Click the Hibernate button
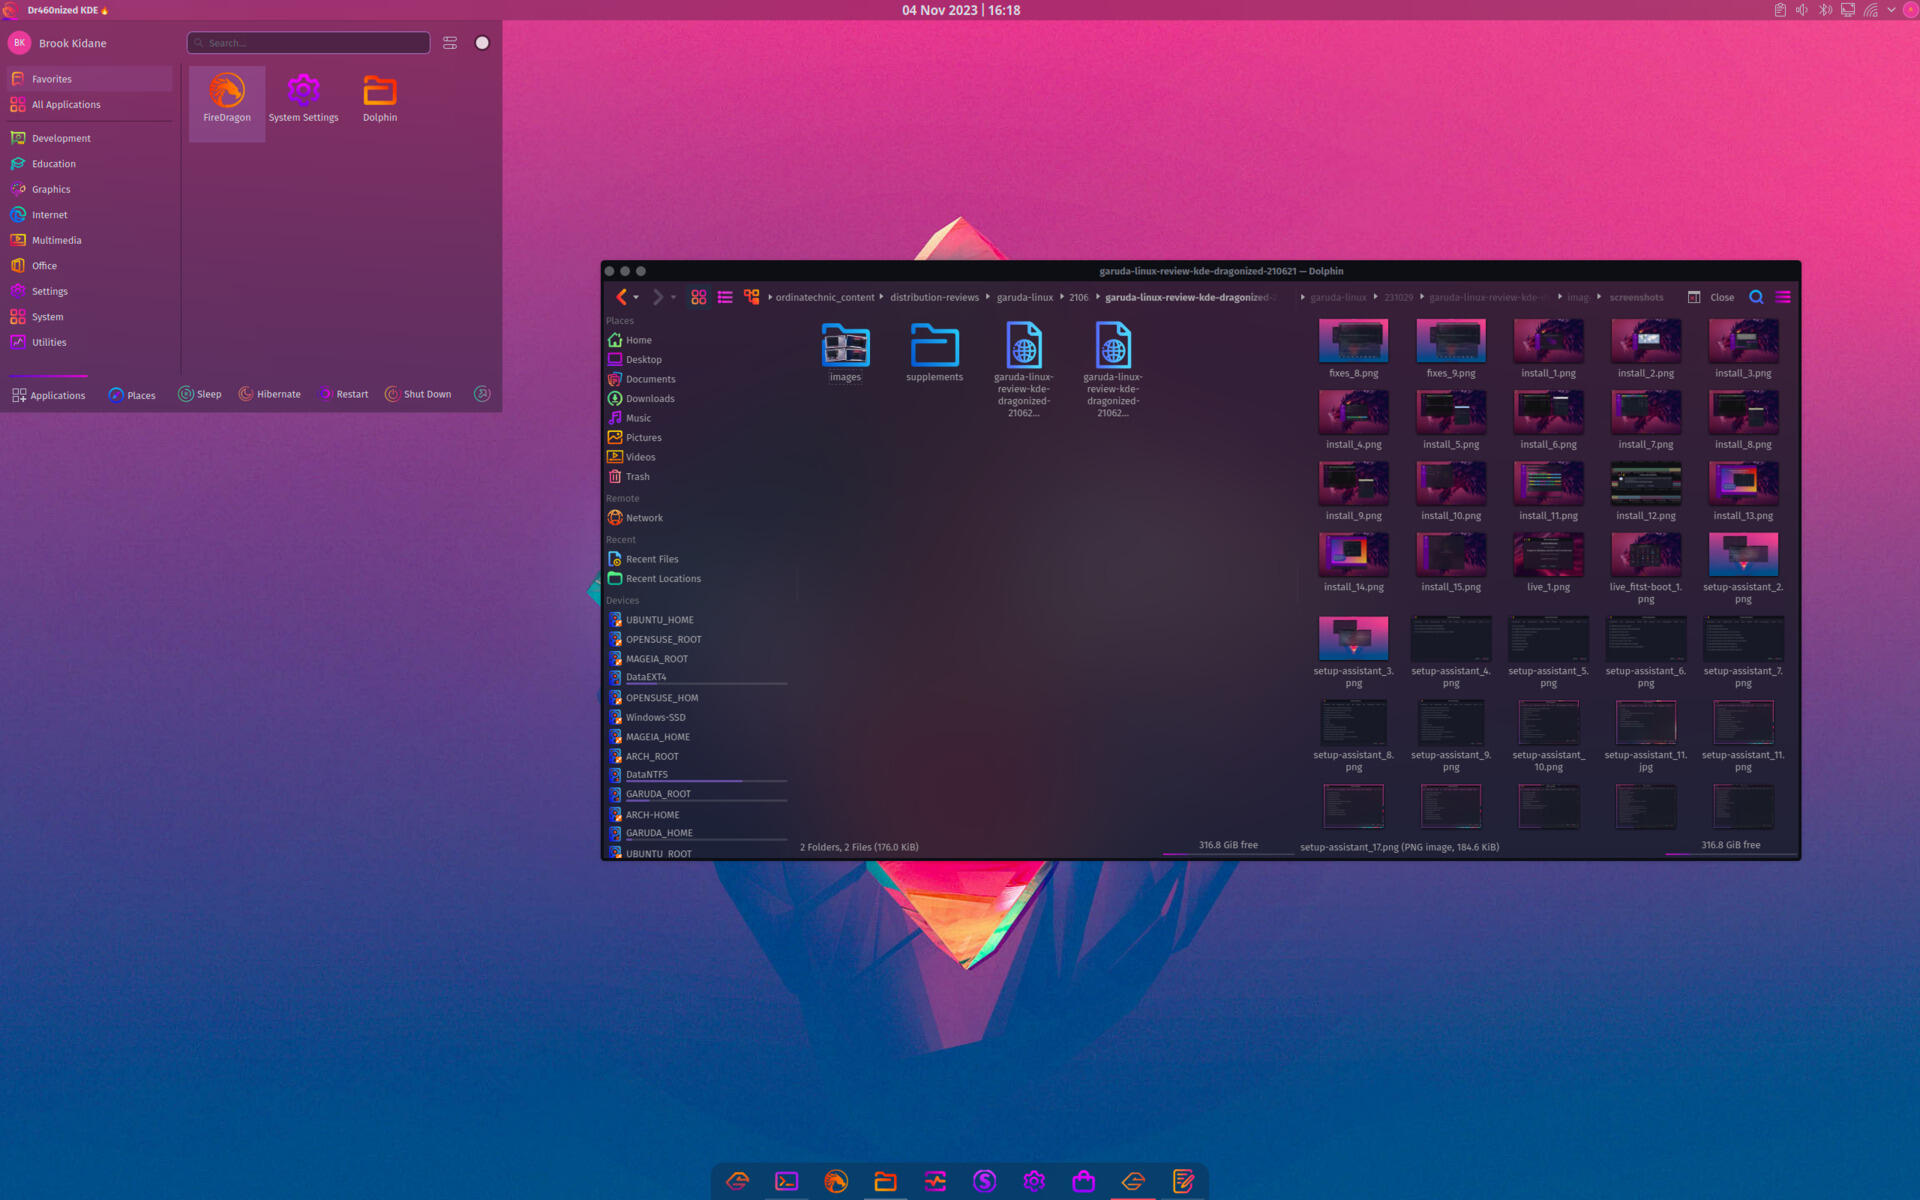 pos(270,394)
